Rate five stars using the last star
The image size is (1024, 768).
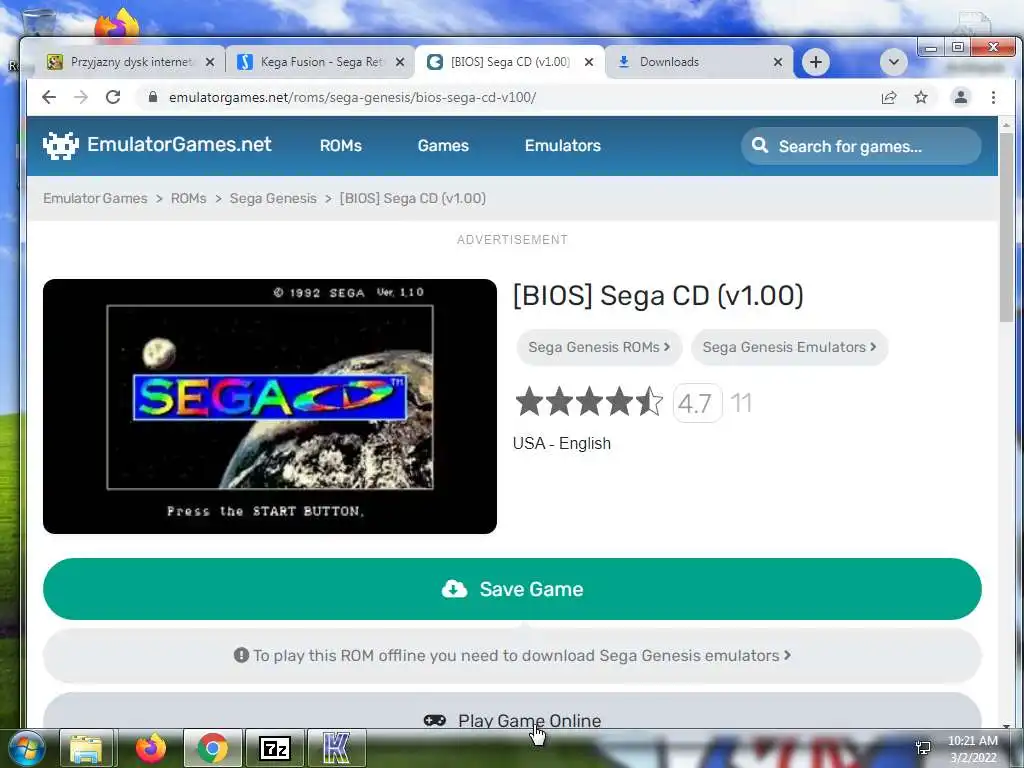coord(649,402)
